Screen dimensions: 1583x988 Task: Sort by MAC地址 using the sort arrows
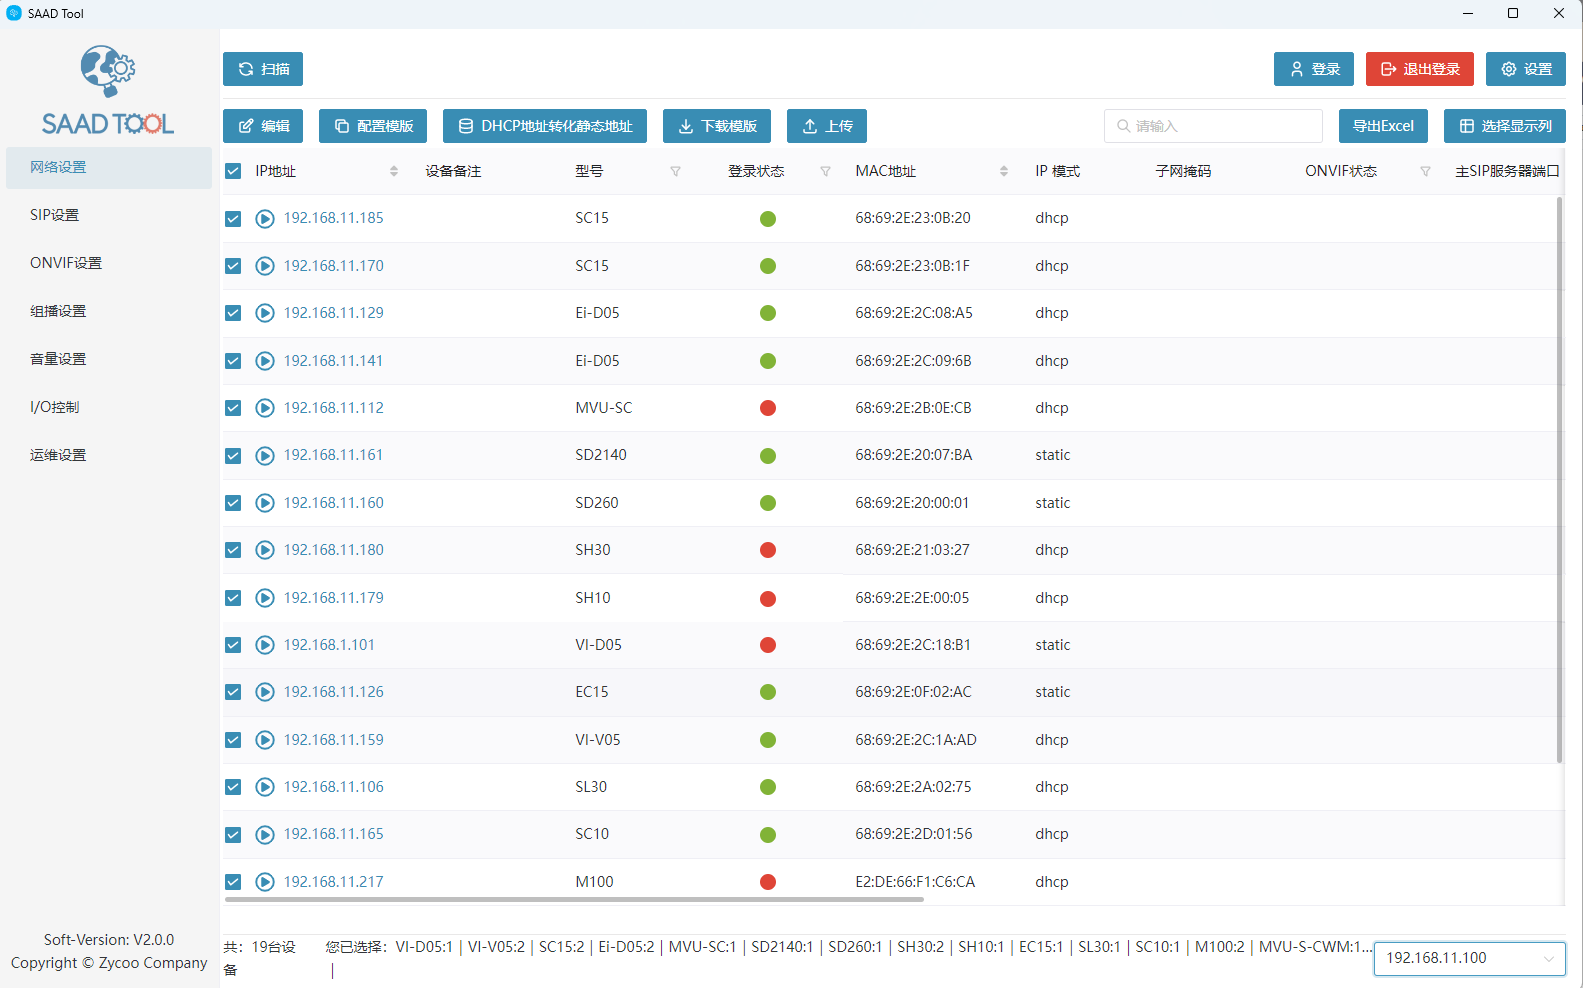pos(1003,172)
